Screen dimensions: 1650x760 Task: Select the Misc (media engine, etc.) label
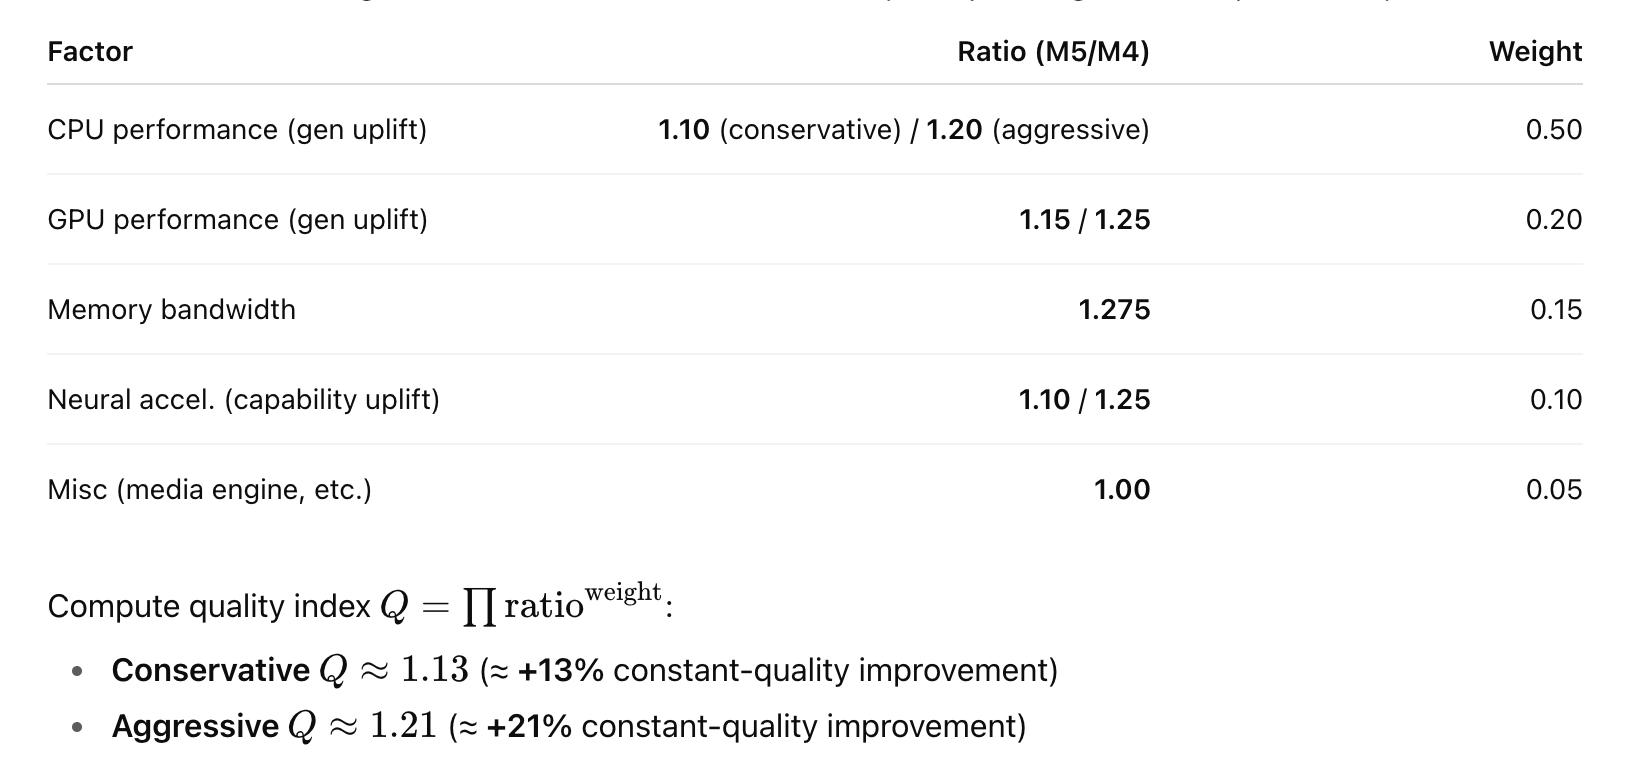point(209,490)
